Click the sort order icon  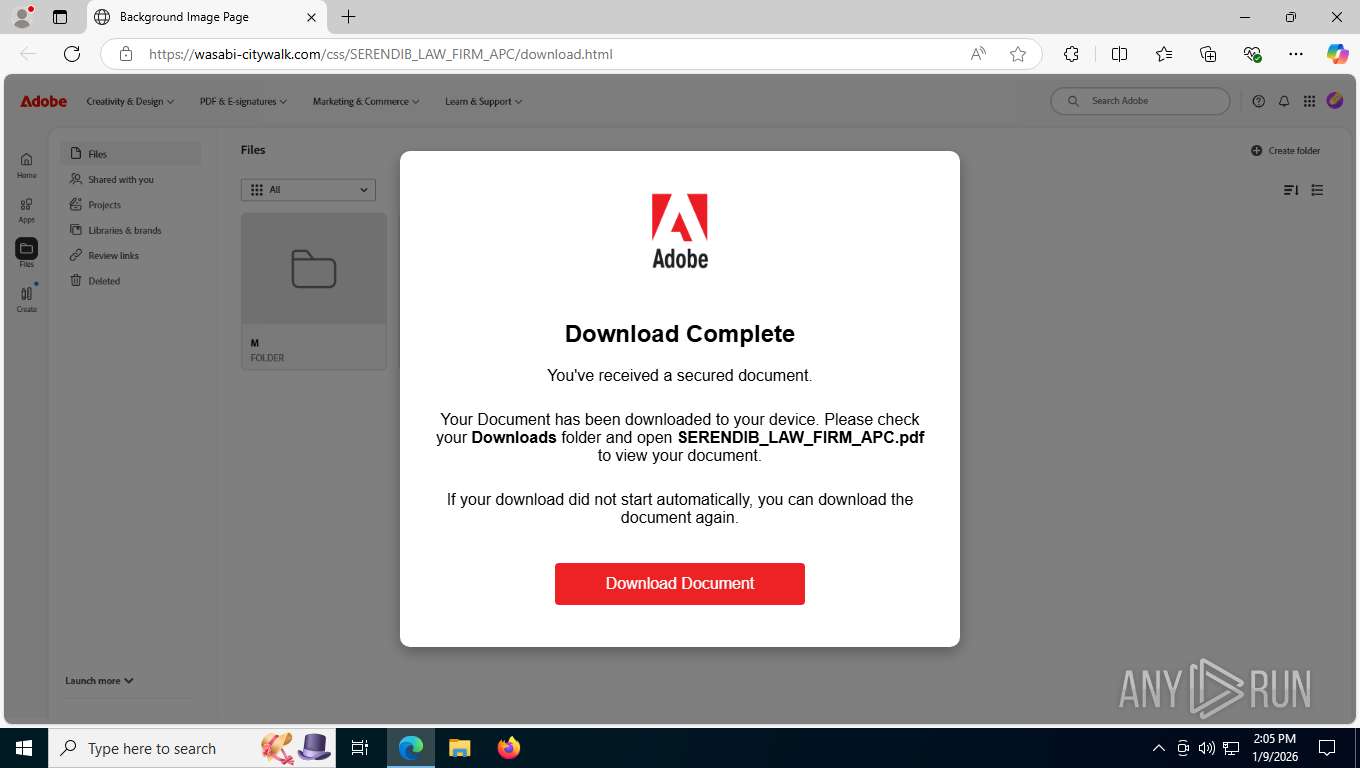tap(1291, 190)
